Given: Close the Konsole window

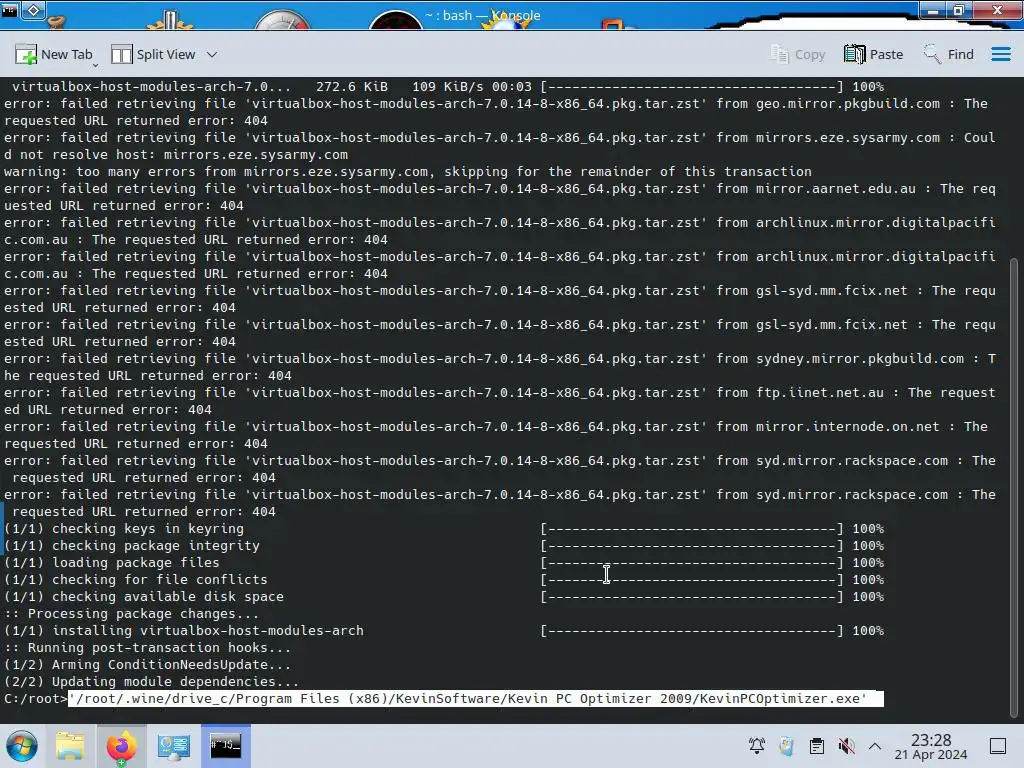Looking at the screenshot, I should tap(997, 10).
